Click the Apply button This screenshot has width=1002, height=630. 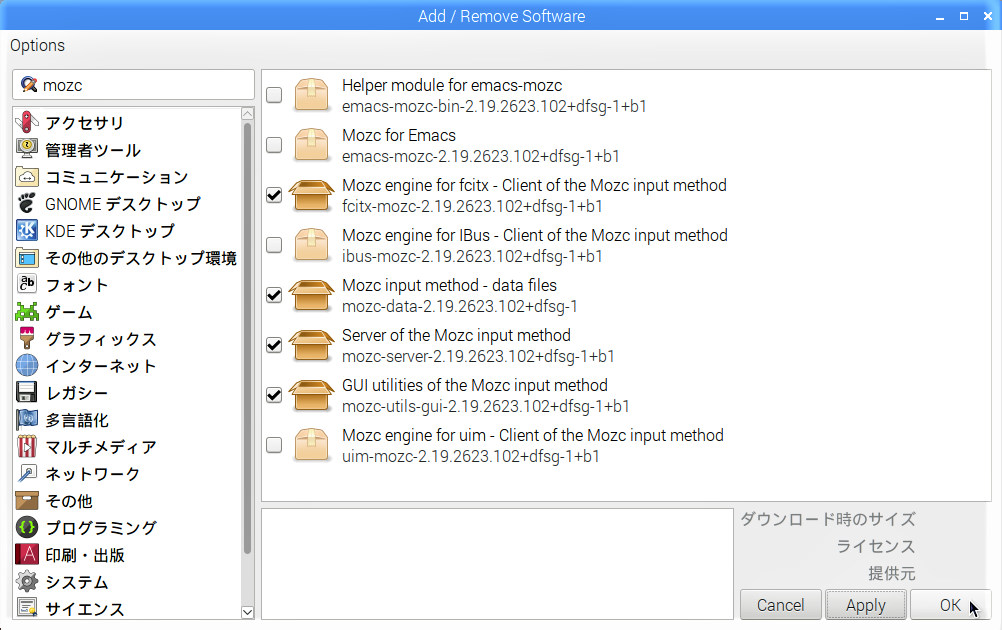pos(866,604)
